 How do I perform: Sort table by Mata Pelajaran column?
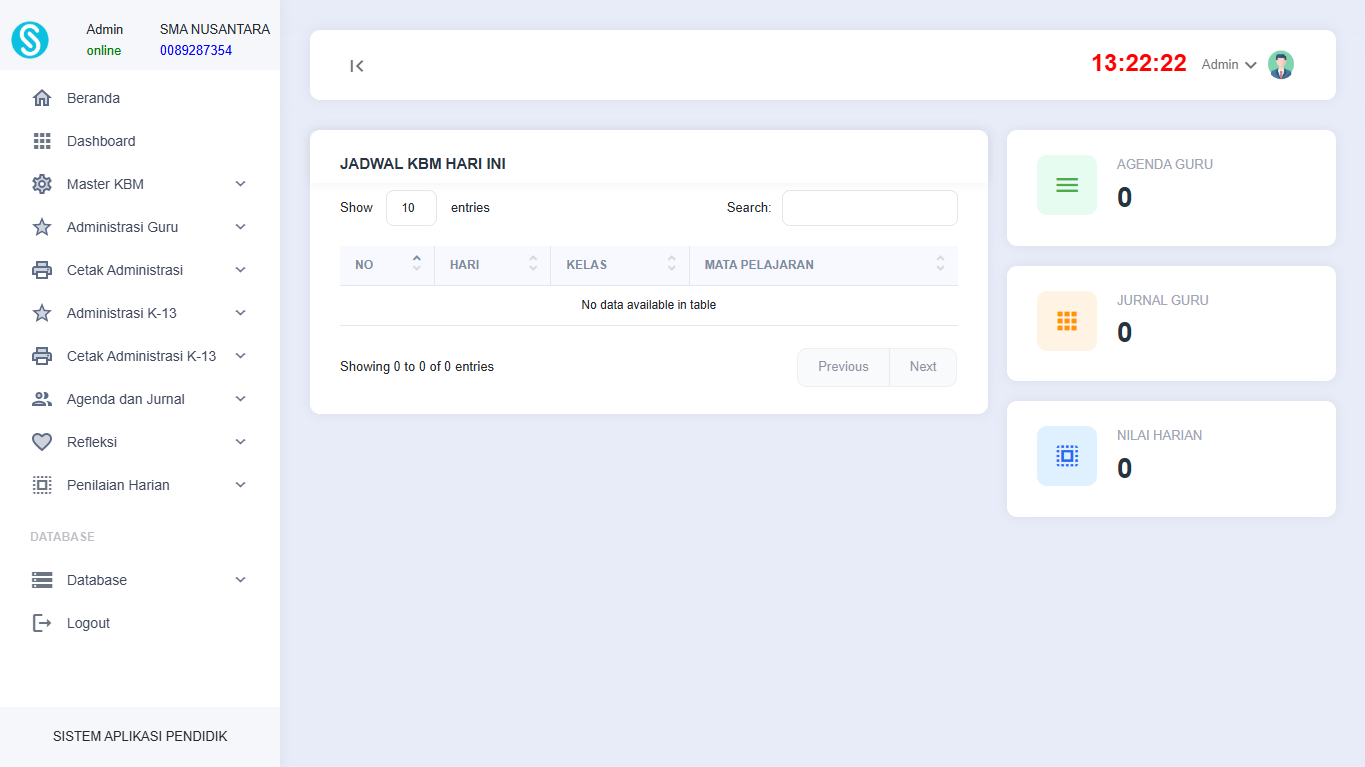pos(823,265)
